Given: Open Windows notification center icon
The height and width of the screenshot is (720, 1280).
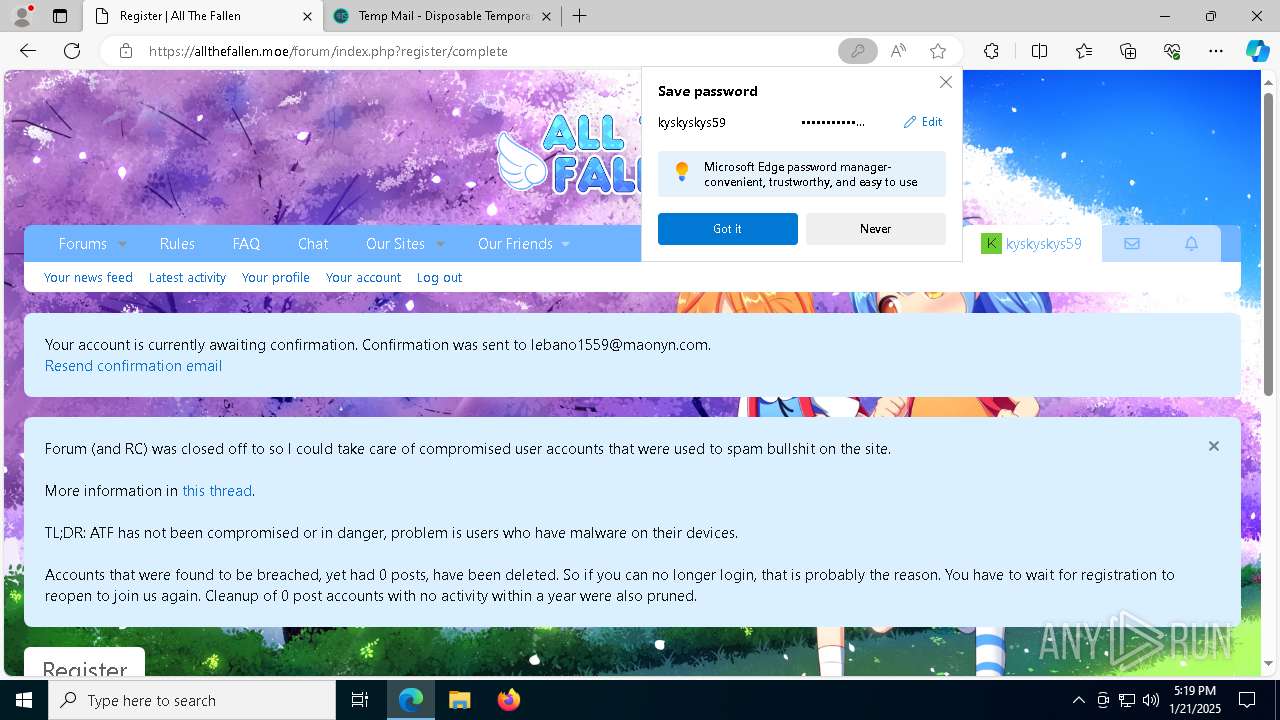Looking at the screenshot, I should click(1247, 700).
